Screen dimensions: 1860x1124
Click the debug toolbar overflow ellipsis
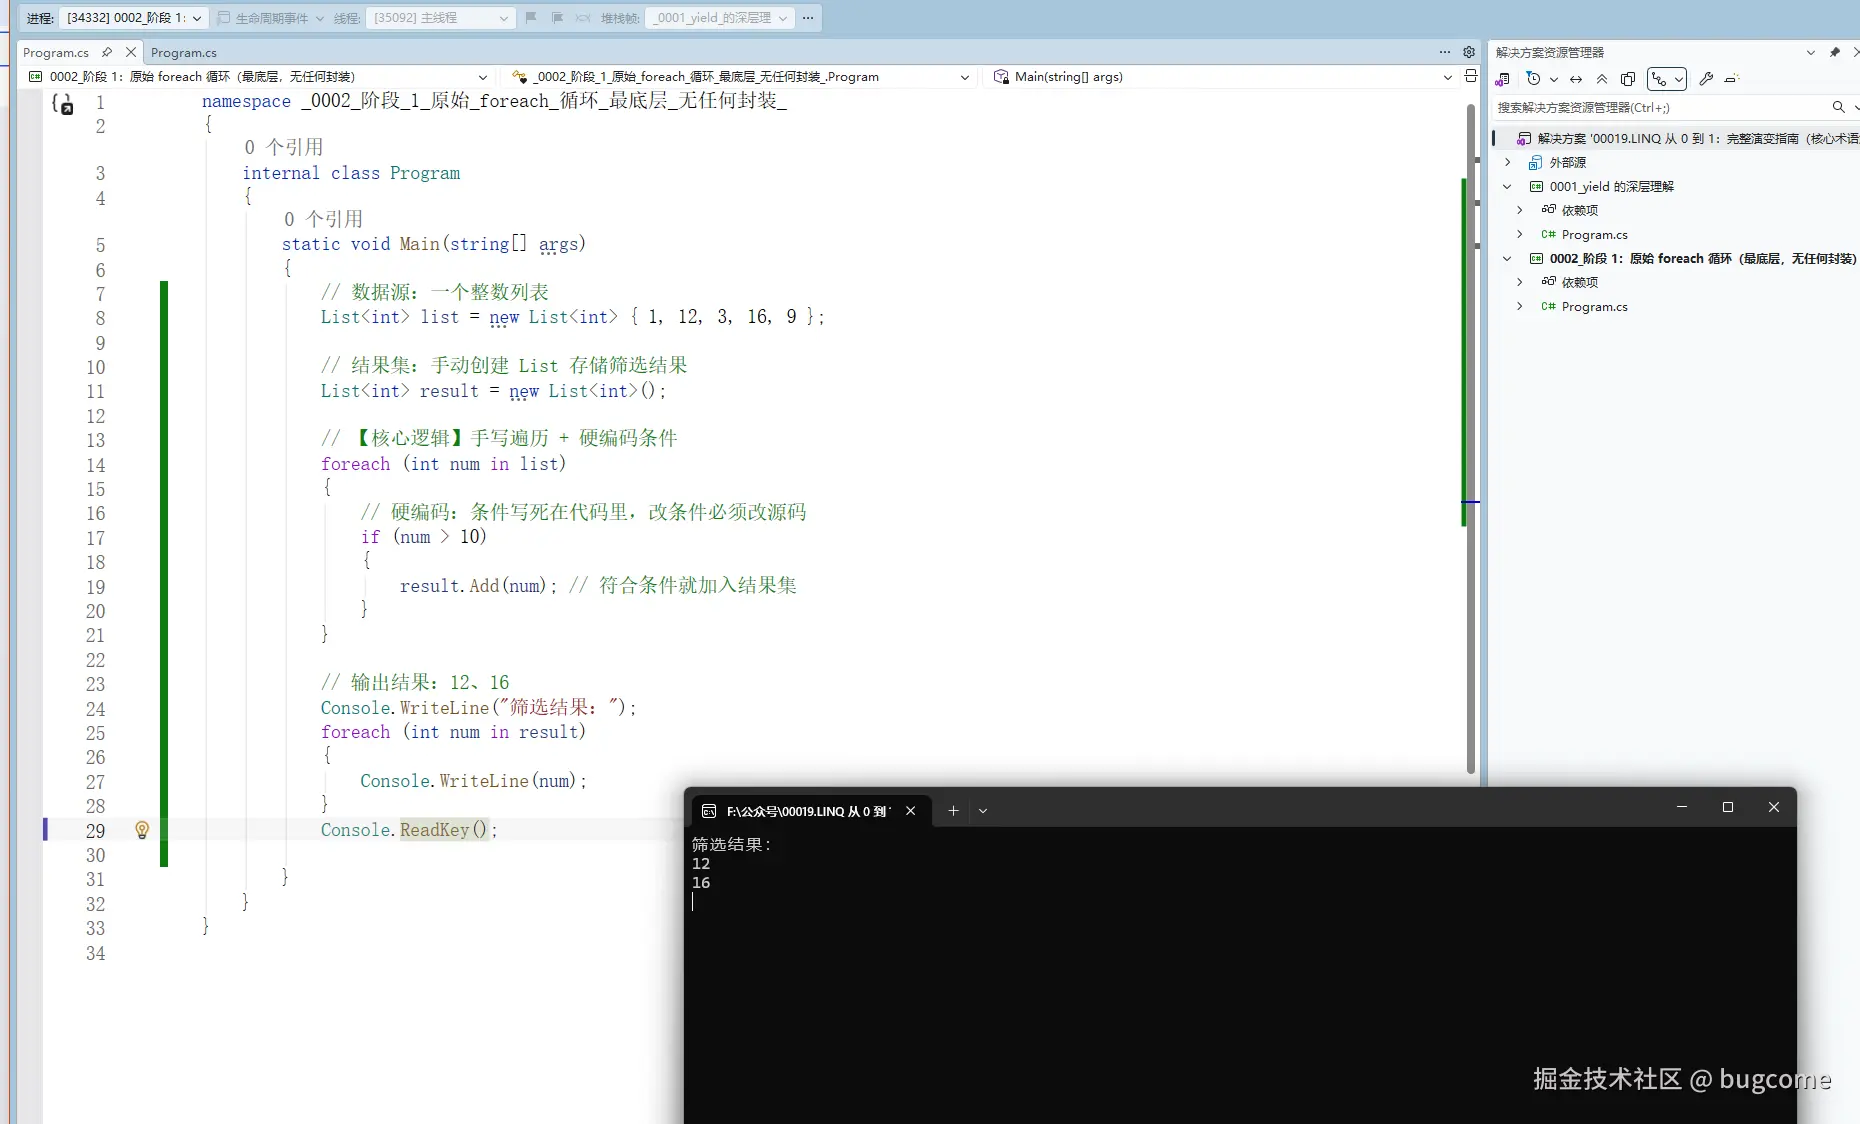[x=808, y=18]
